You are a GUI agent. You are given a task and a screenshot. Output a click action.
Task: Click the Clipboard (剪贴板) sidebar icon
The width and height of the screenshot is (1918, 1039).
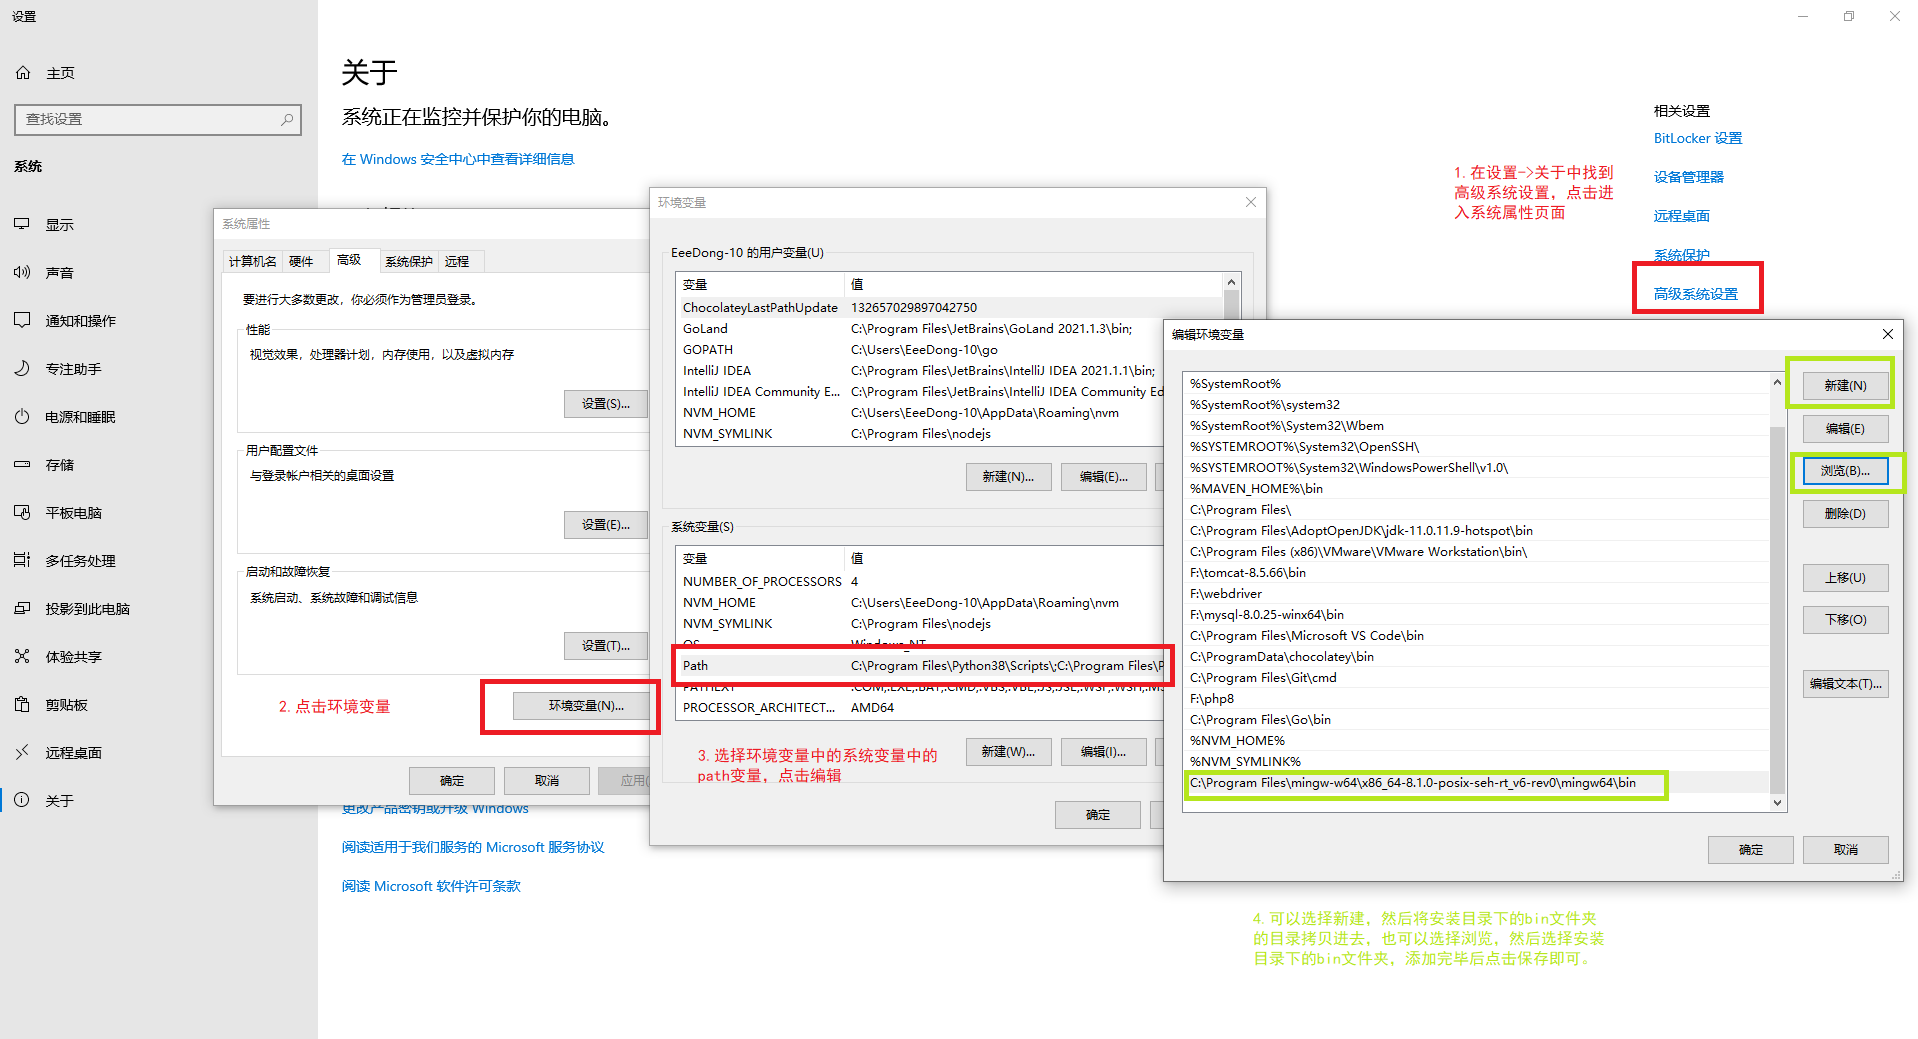(x=22, y=705)
